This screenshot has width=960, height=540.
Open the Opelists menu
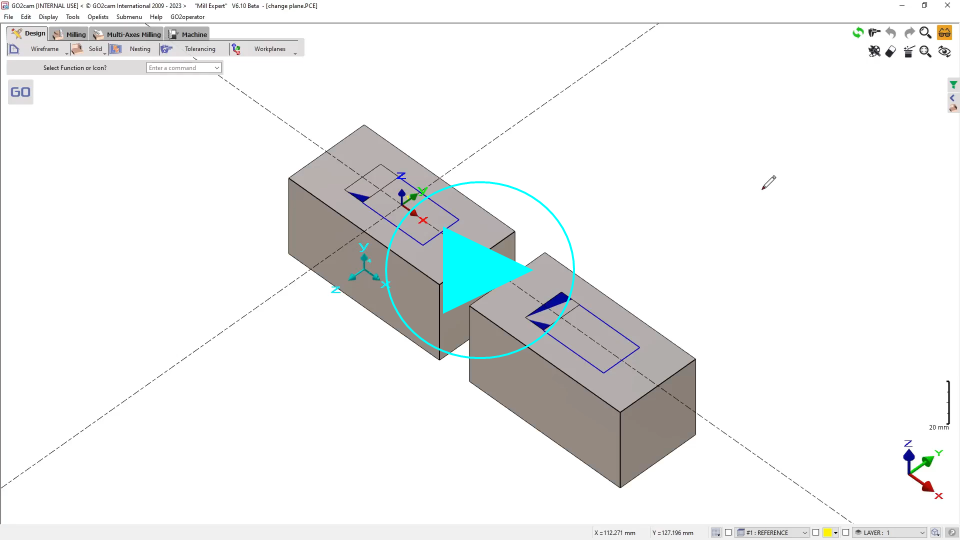click(98, 17)
